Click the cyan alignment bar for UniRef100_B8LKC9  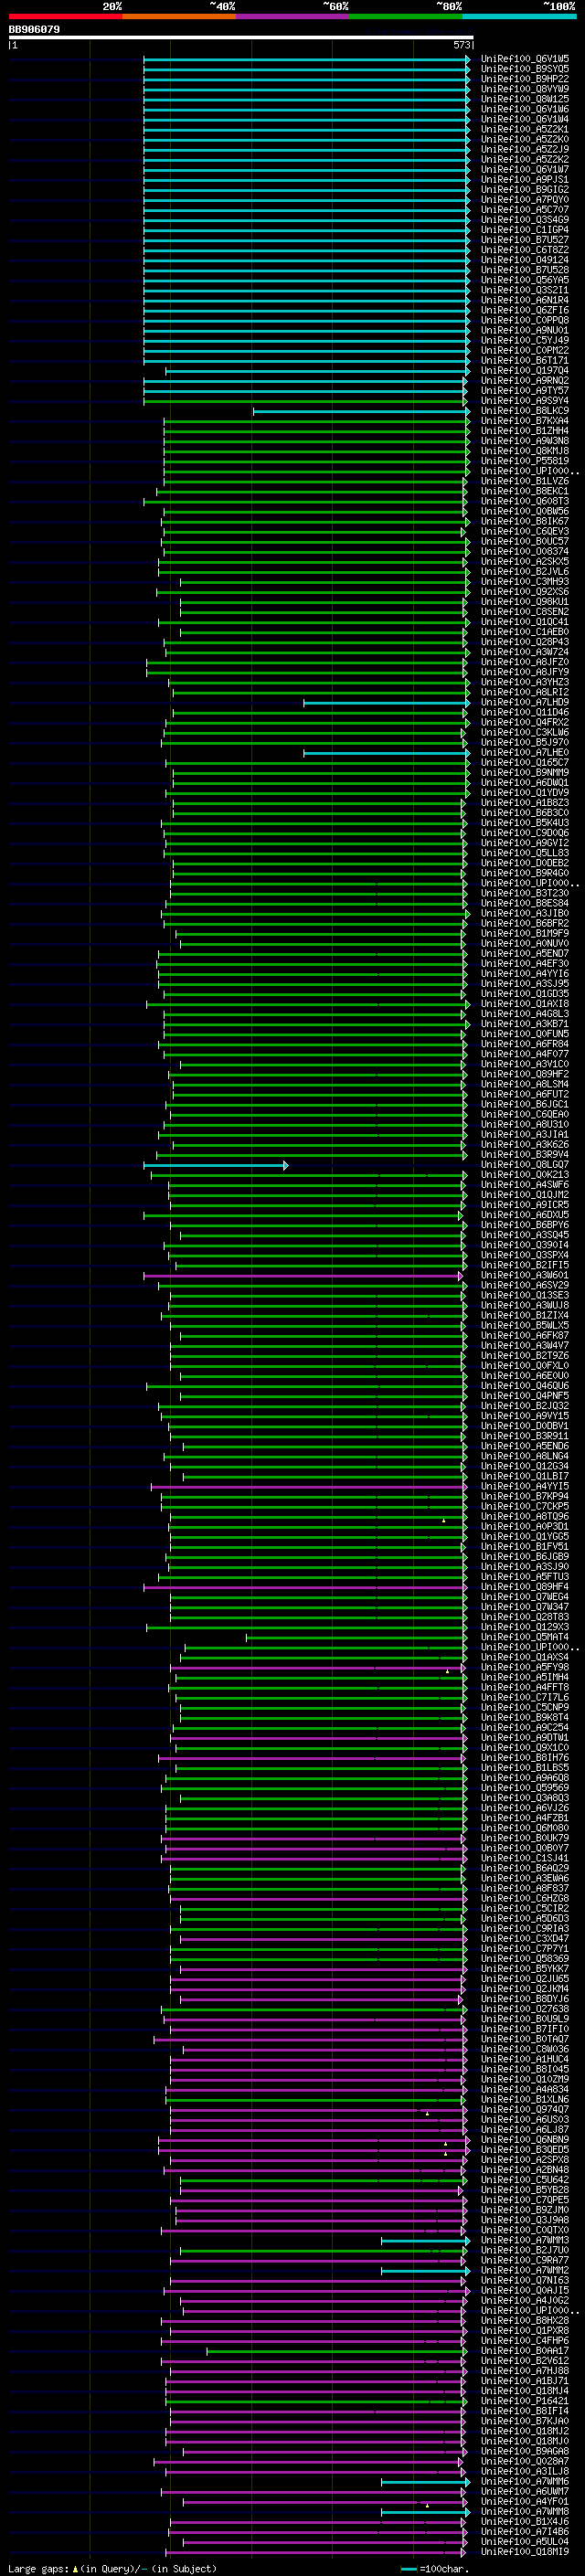click(x=361, y=411)
